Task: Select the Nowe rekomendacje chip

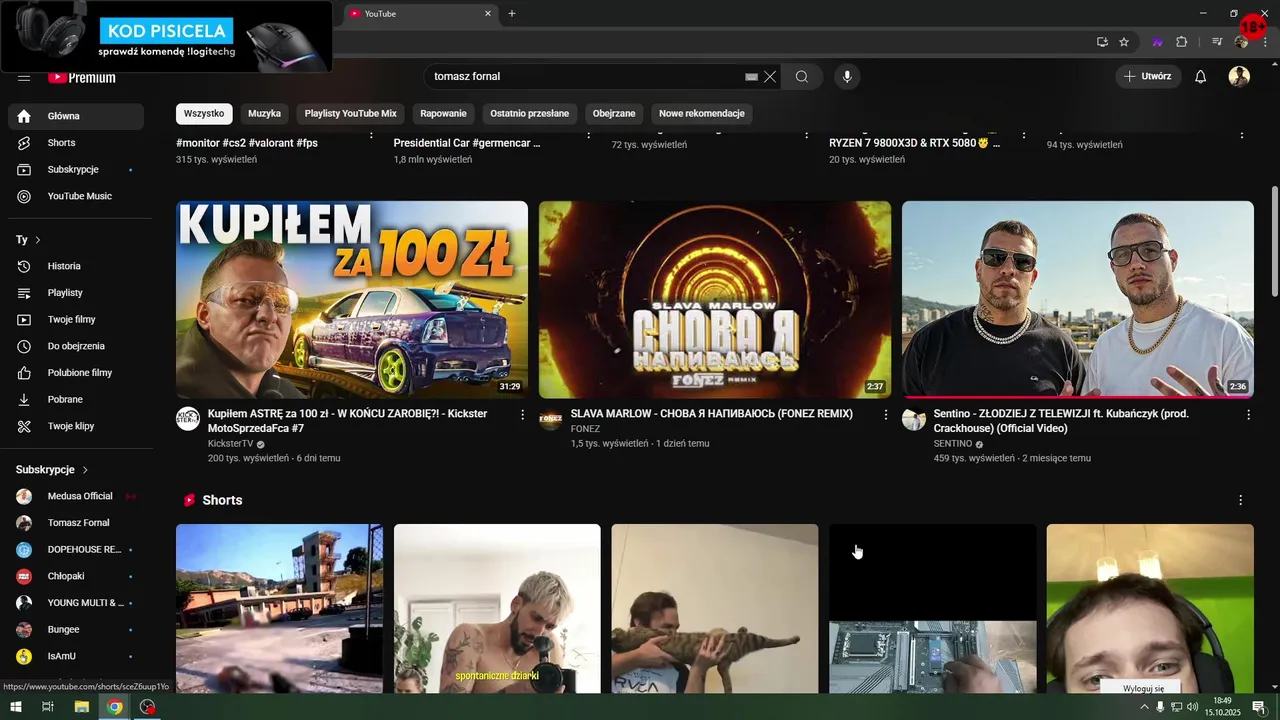Action: click(x=702, y=114)
